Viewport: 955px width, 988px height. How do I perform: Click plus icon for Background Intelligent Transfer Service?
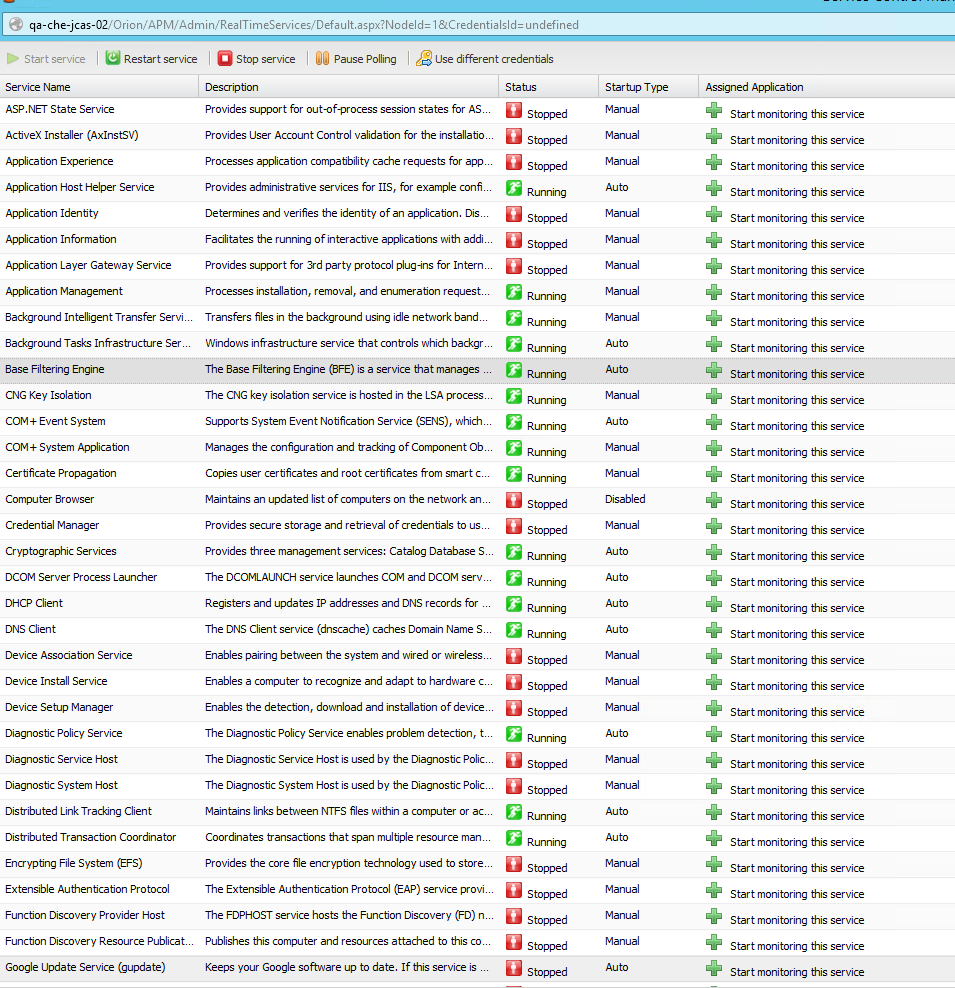(714, 319)
